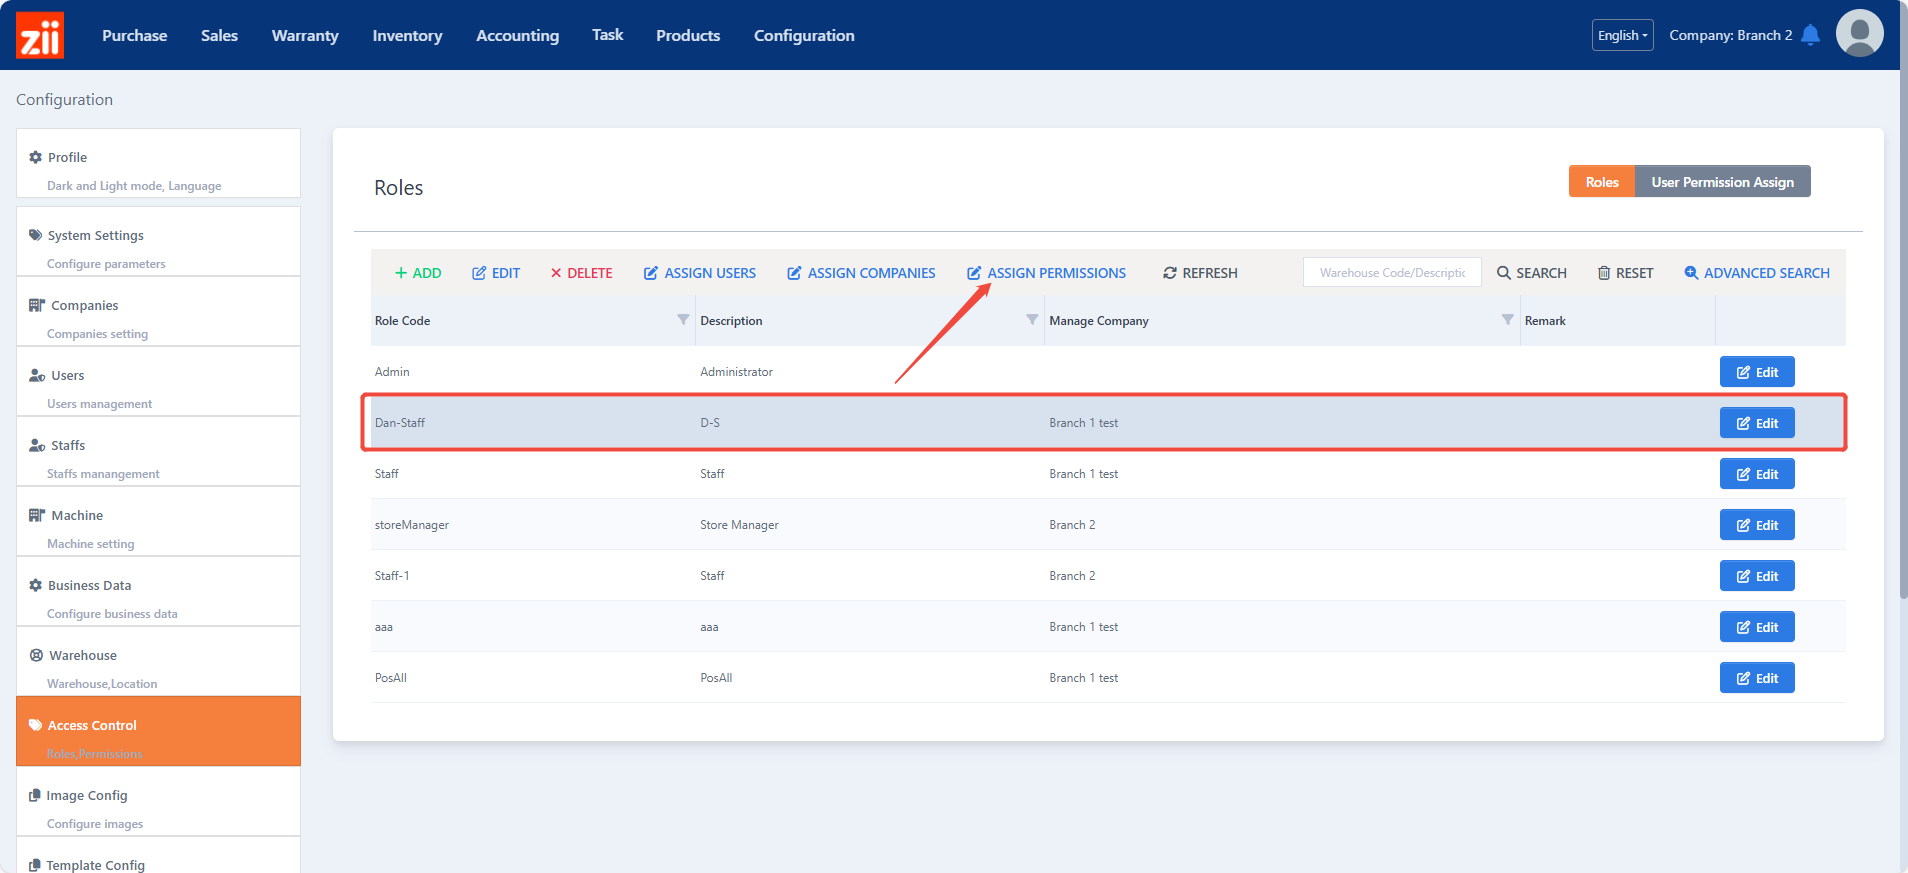1908x873 pixels.
Task: Focus the Warehouse Code search field
Action: point(1391,273)
